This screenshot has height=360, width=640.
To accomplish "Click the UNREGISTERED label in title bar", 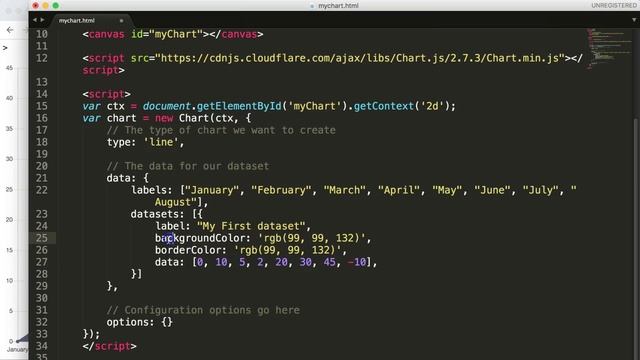I will 613,5.
